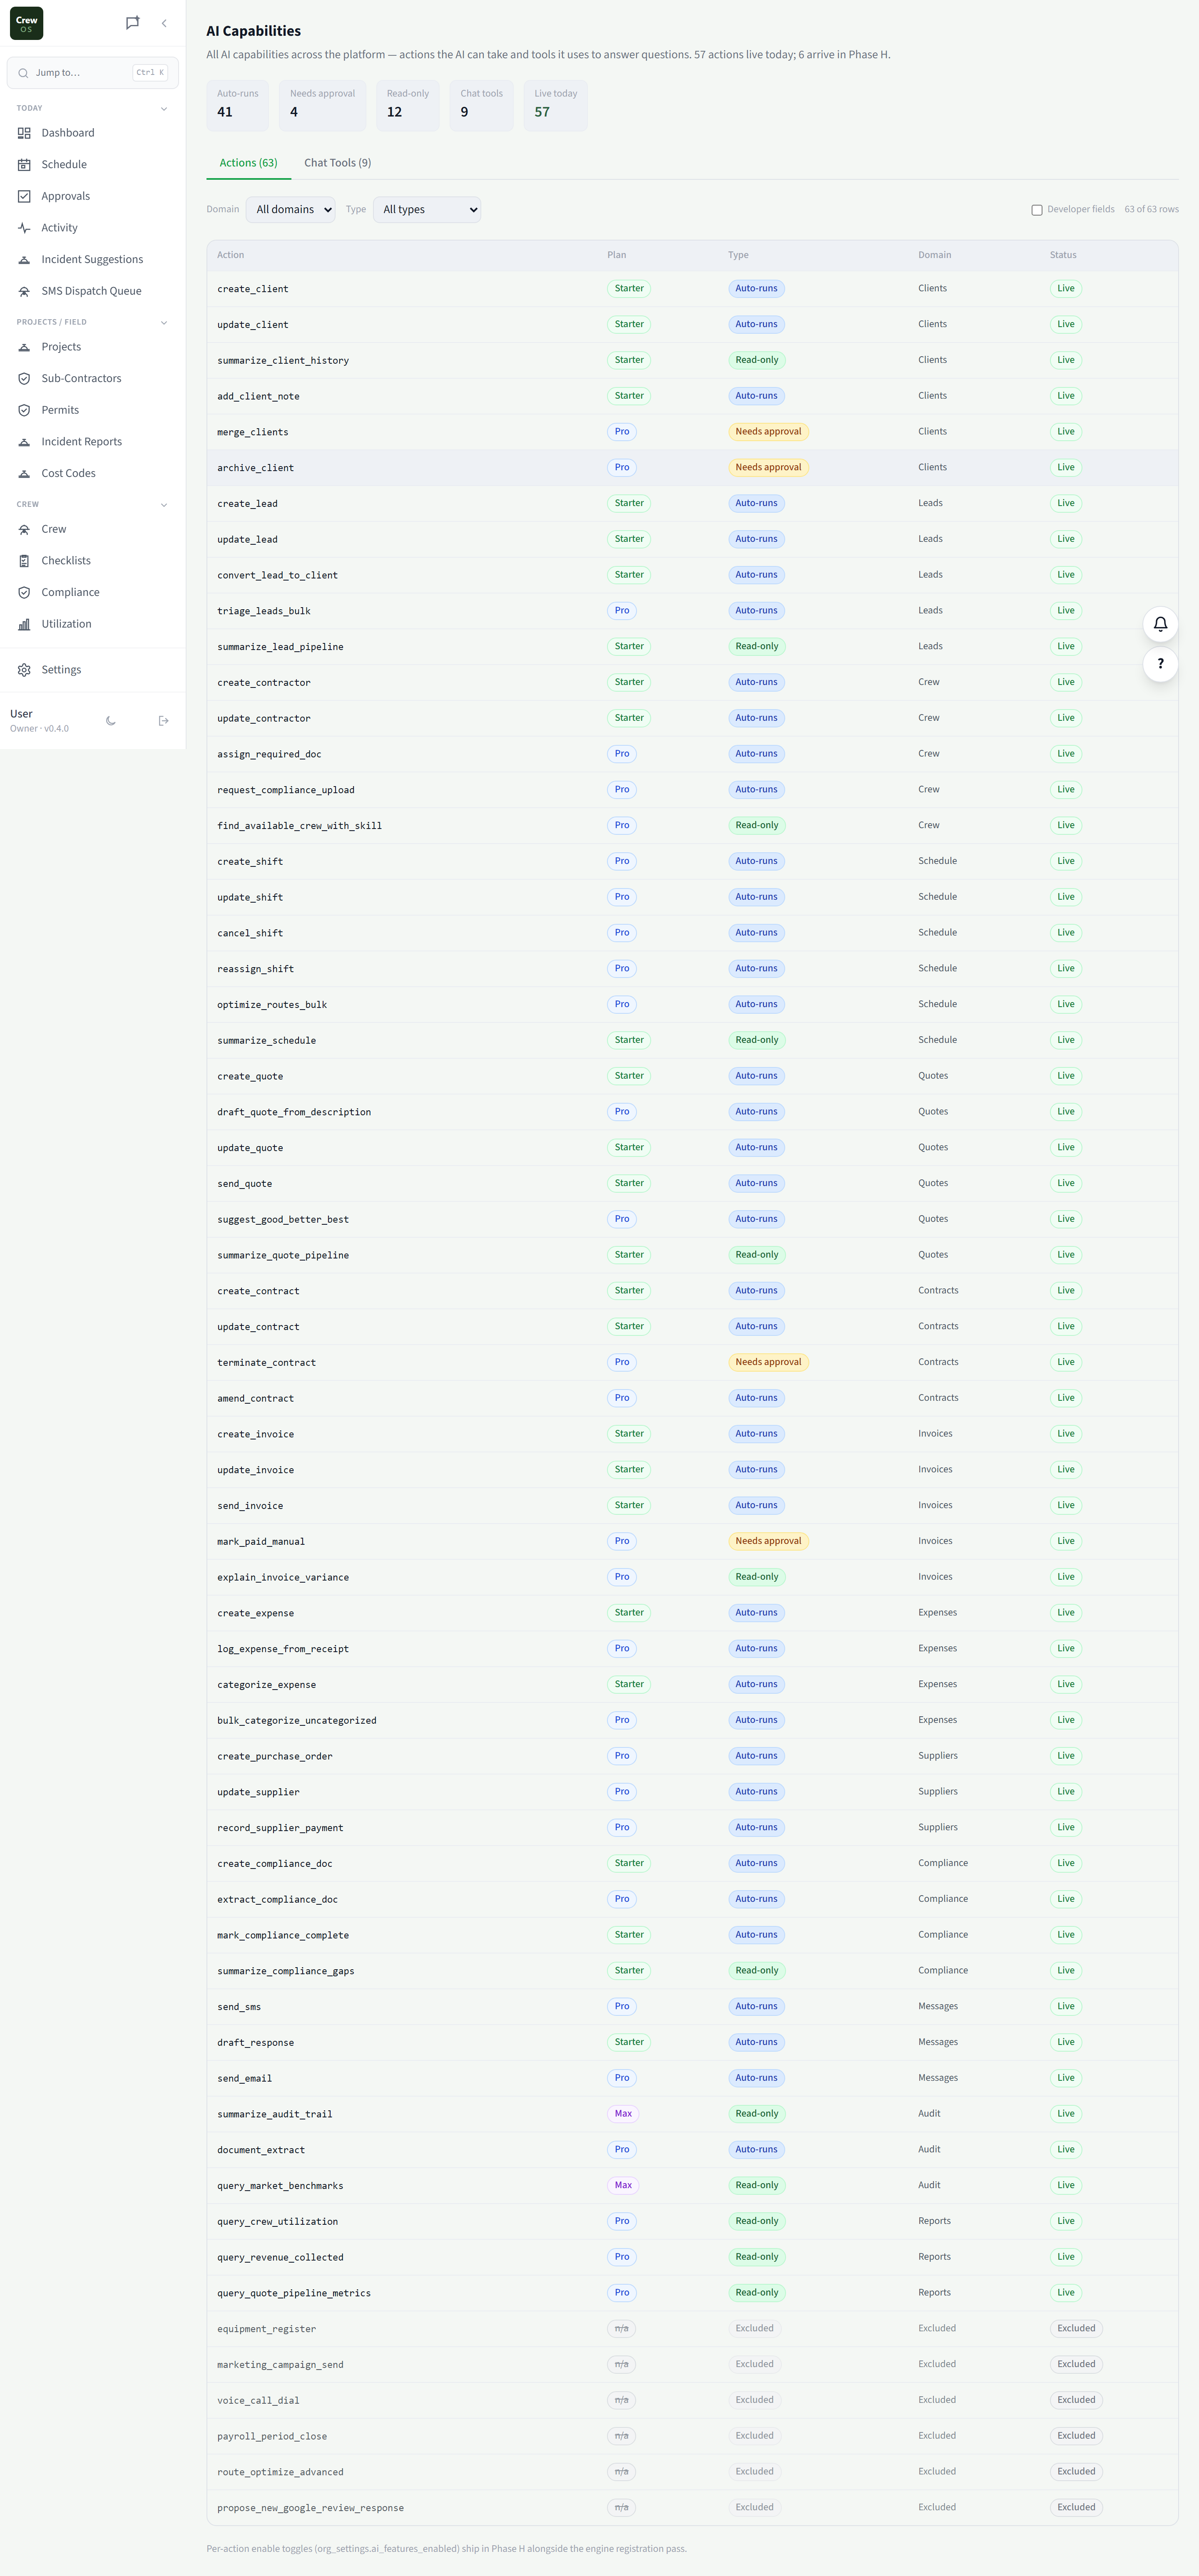
Task: Click the Incident Suggestions icon
Action: 24,260
